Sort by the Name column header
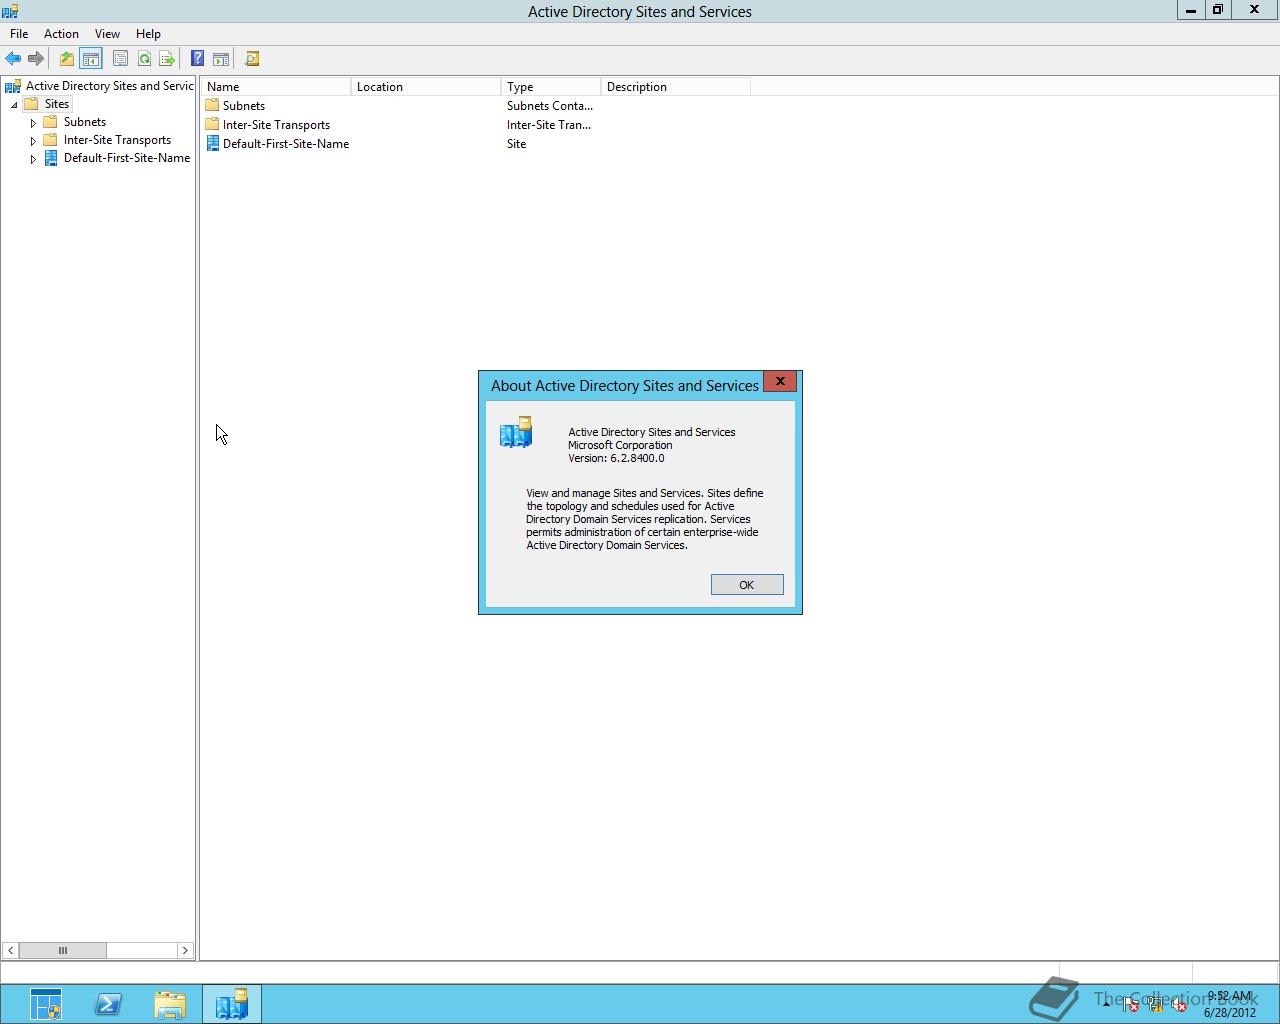The width and height of the screenshot is (1280, 1024). pyautogui.click(x=276, y=87)
